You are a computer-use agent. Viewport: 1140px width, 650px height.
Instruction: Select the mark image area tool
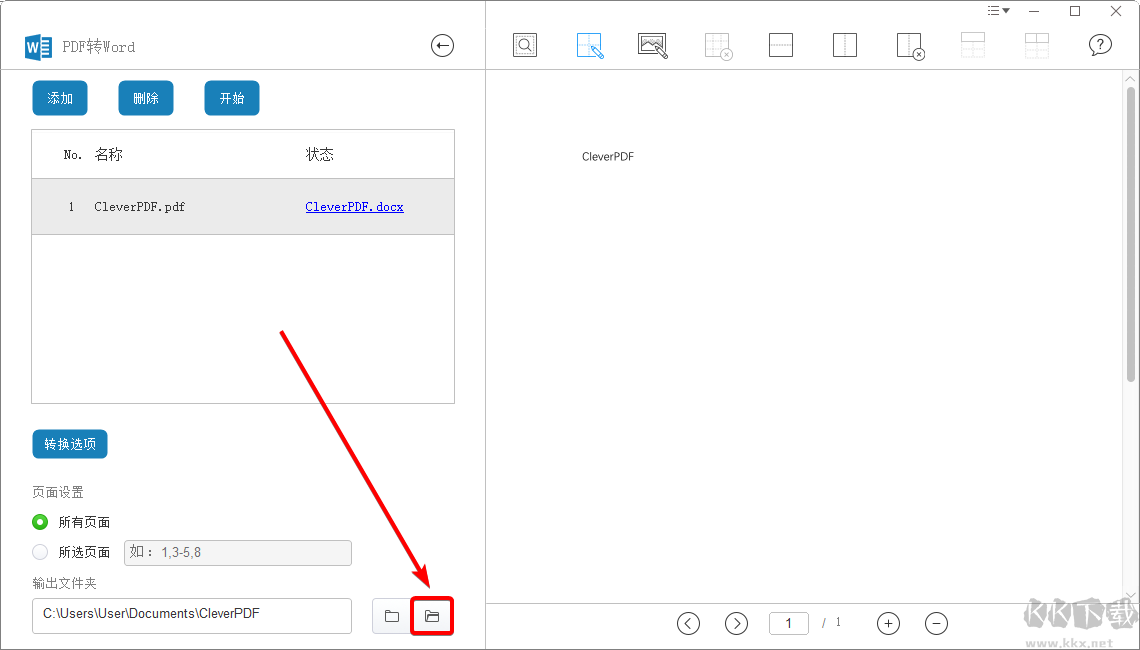(653, 45)
